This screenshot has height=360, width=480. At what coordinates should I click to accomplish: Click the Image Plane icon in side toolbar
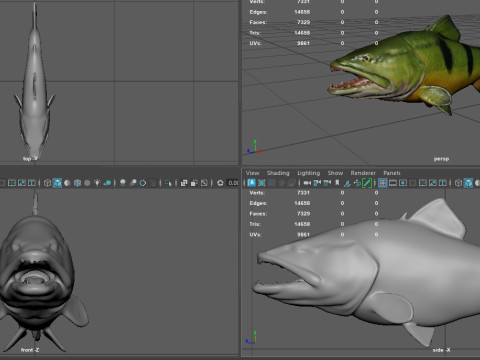click(347, 183)
